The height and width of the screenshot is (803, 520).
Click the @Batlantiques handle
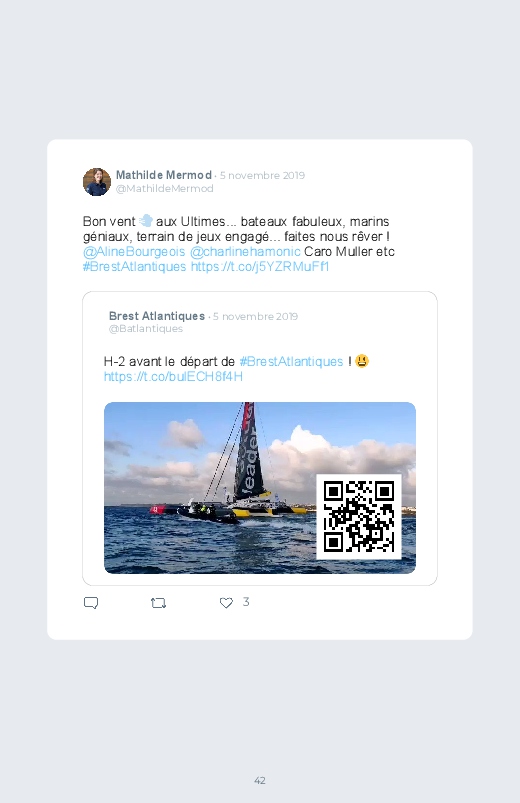point(146,329)
